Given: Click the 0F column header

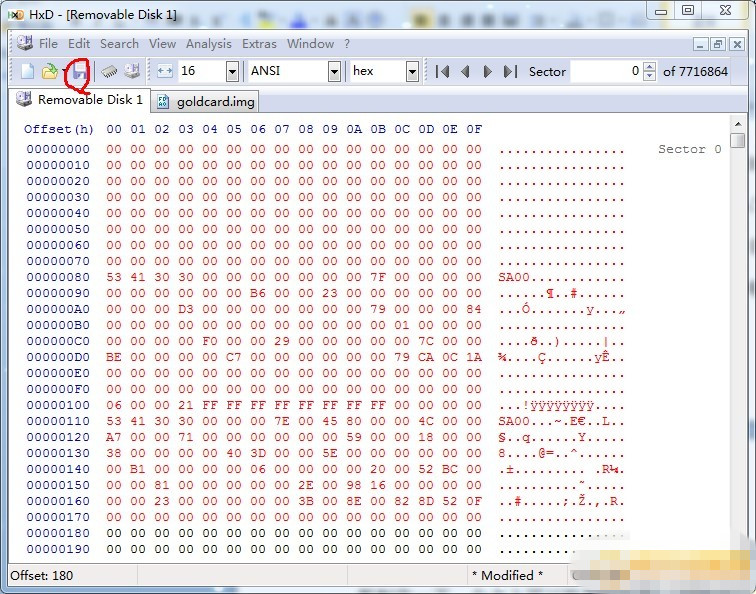Looking at the screenshot, I should [x=474, y=129].
